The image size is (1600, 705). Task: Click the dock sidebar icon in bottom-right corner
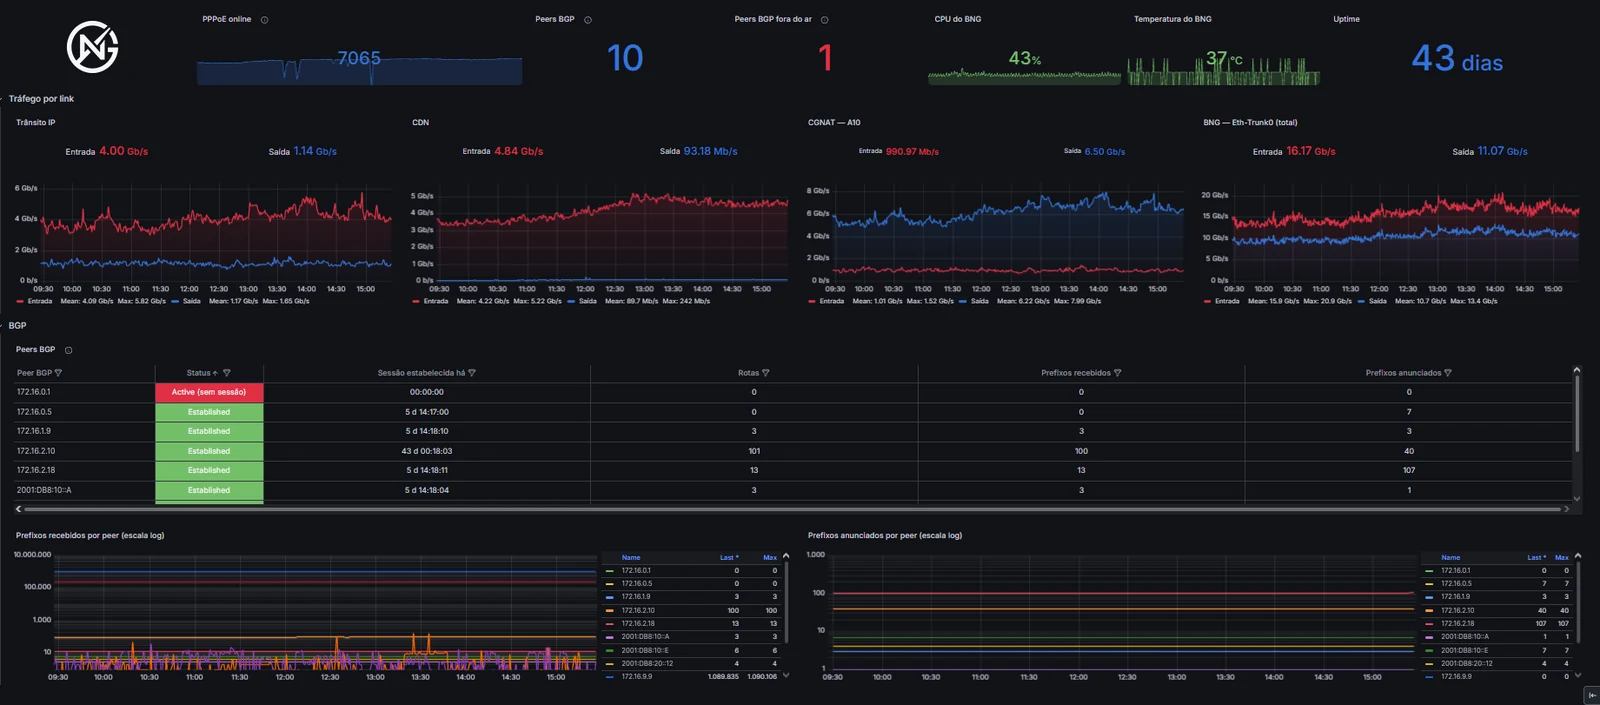(x=1591, y=695)
